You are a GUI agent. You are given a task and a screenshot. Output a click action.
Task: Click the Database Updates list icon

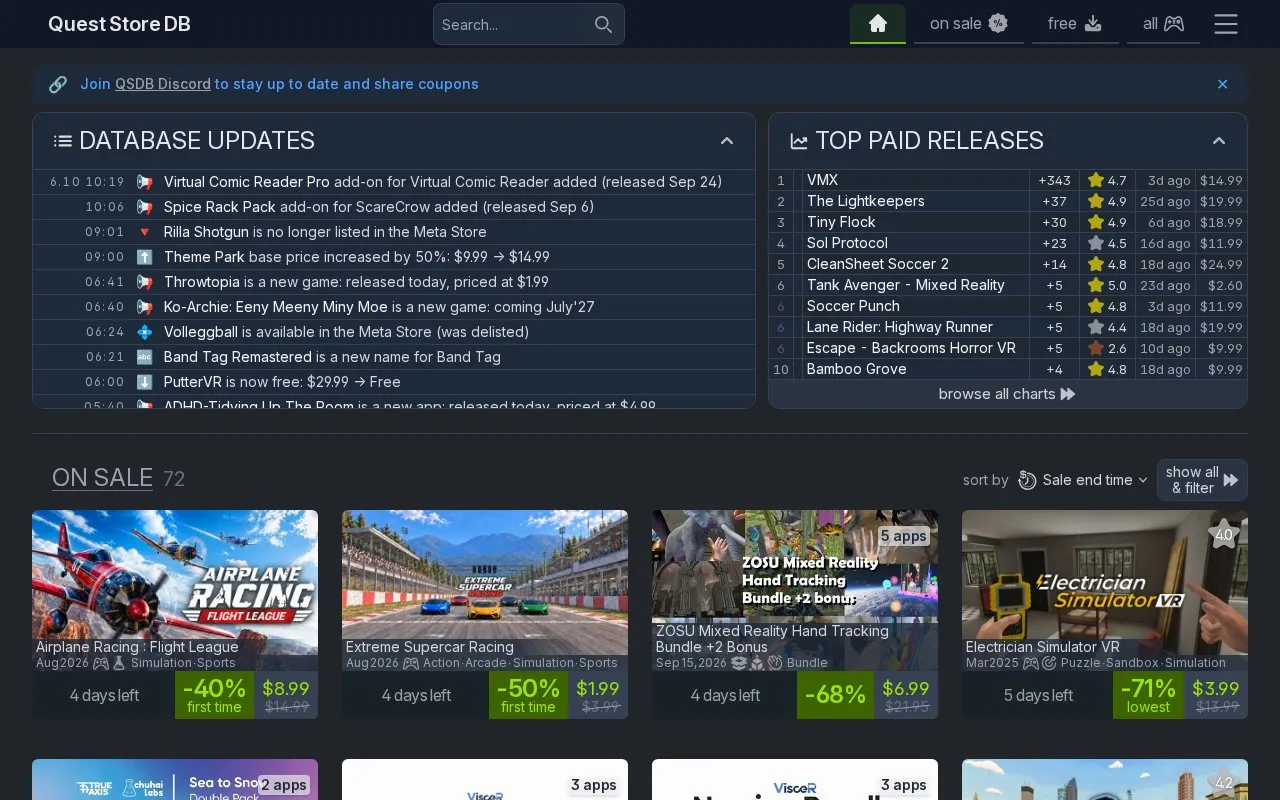63,141
